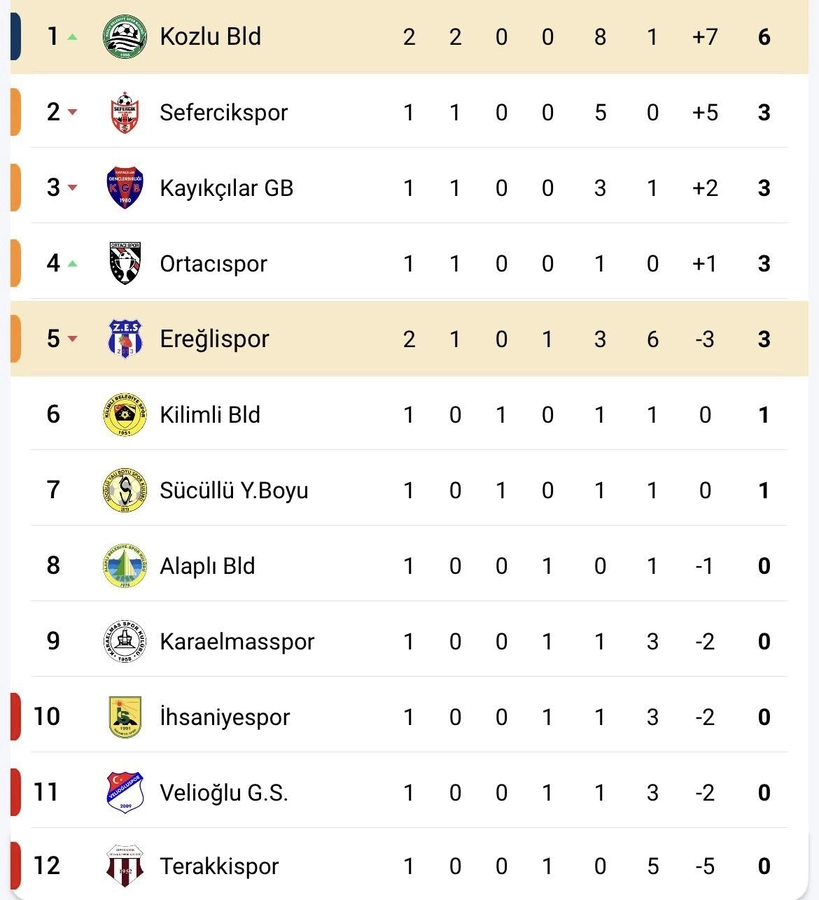This screenshot has width=819, height=900.
Task: Tap the Sefercikspor team crest
Action: pyautogui.click(x=125, y=112)
